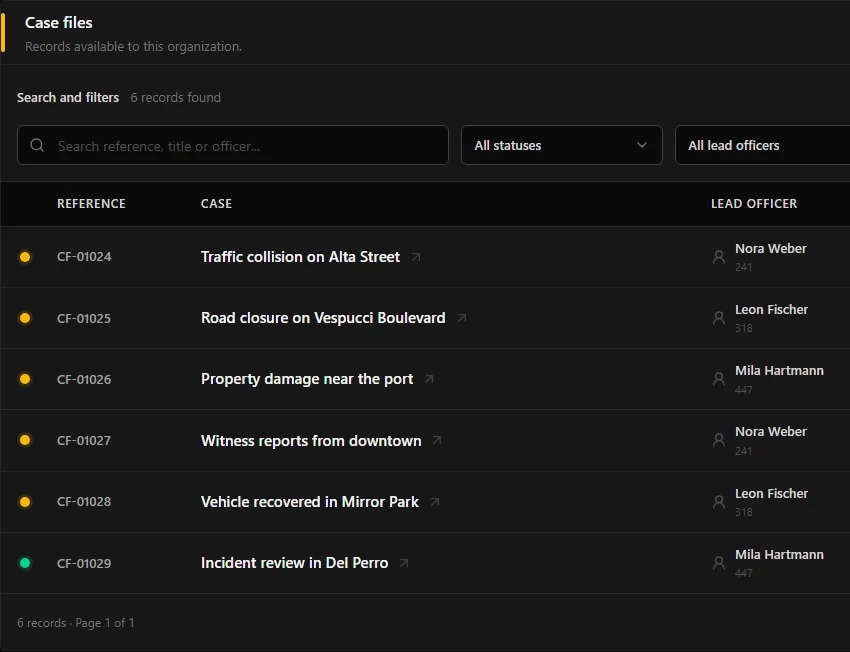Screen dimensions: 850x652
Task: Click Leon Fischer in CF-01028 row
Action: (771, 494)
